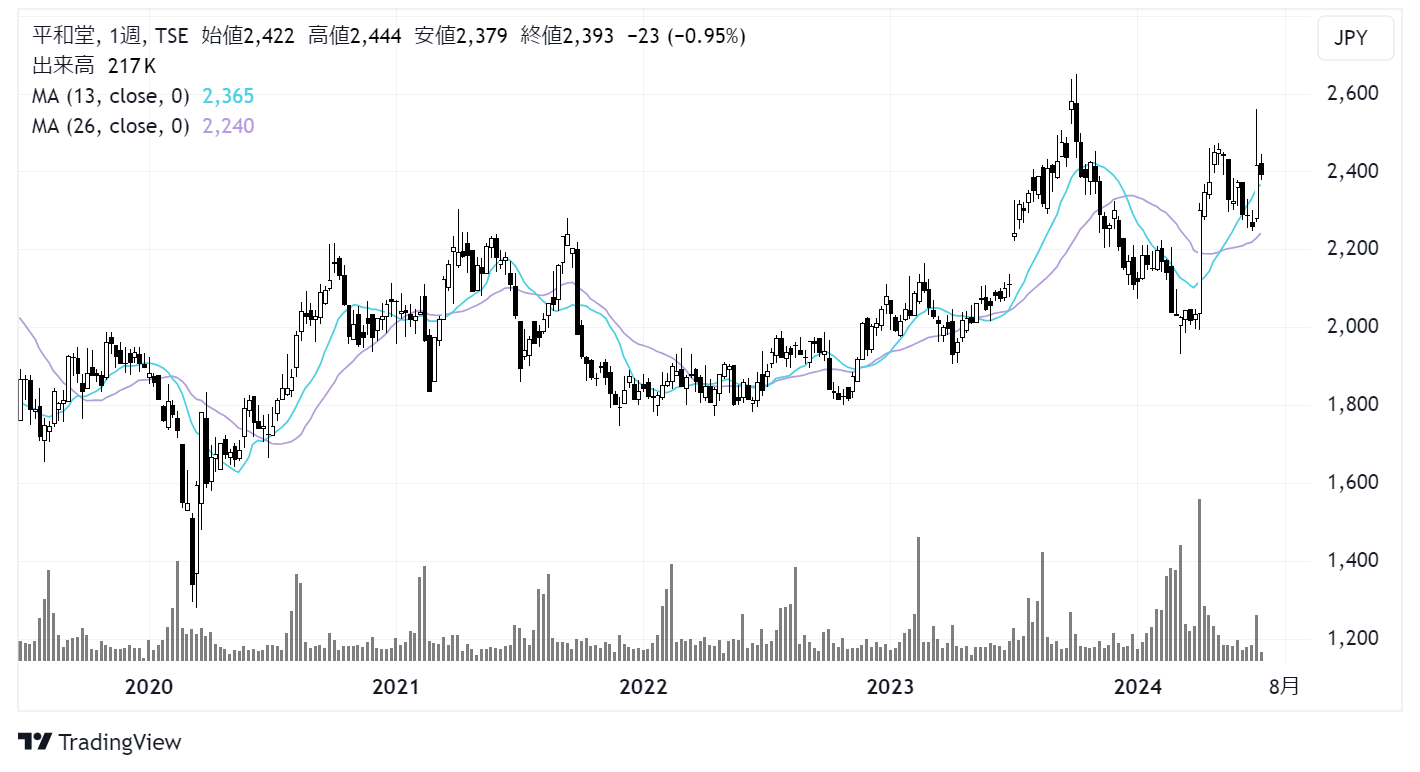Click the 1,200 price axis label
This screenshot has height=772, width=1420.
pyautogui.click(x=1351, y=638)
